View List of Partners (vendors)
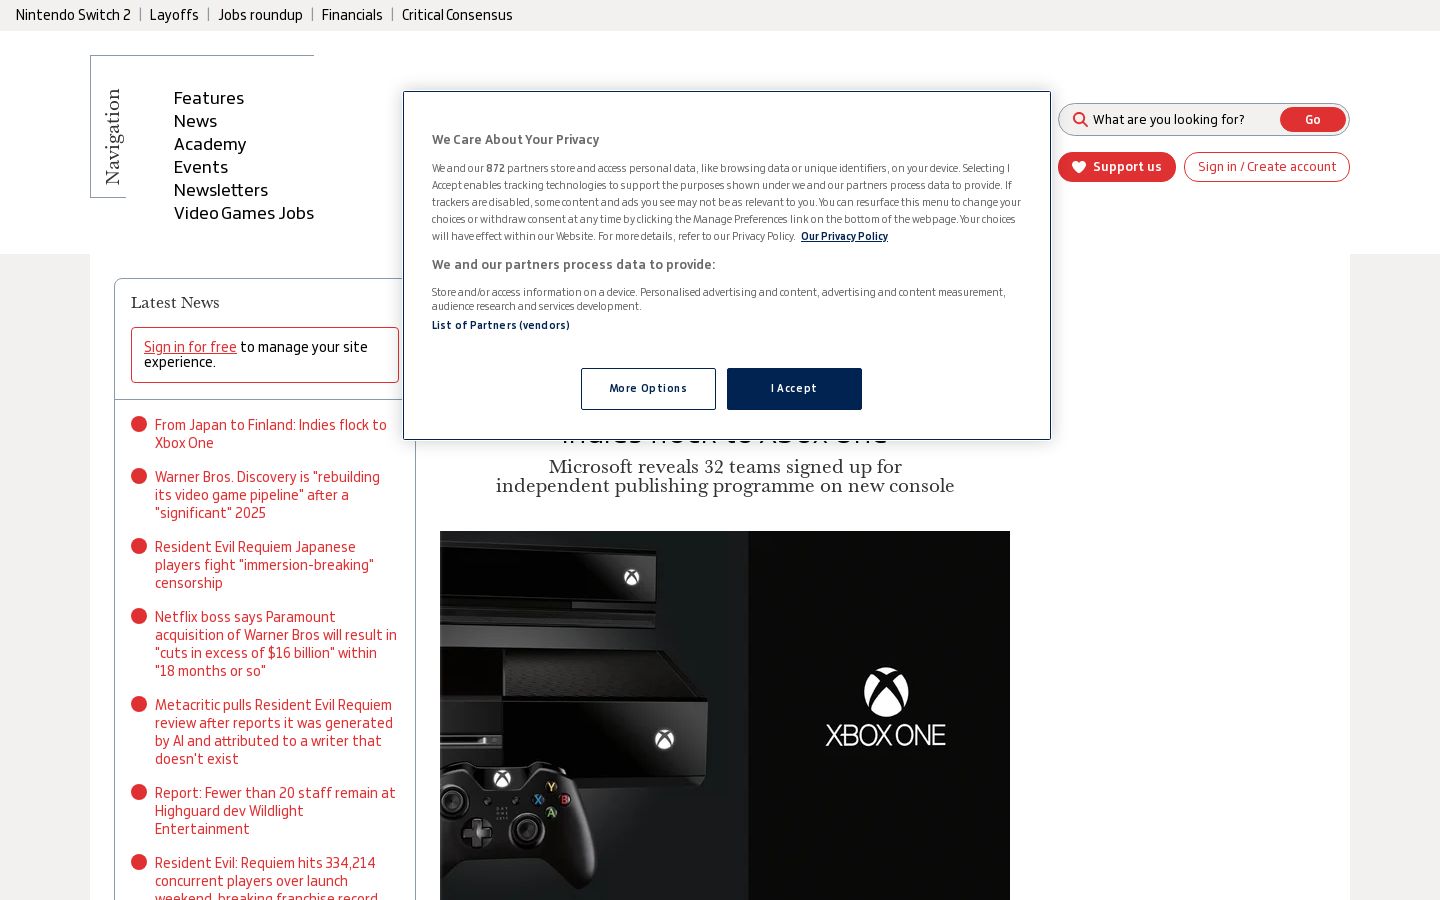The image size is (1440, 900). click(501, 326)
